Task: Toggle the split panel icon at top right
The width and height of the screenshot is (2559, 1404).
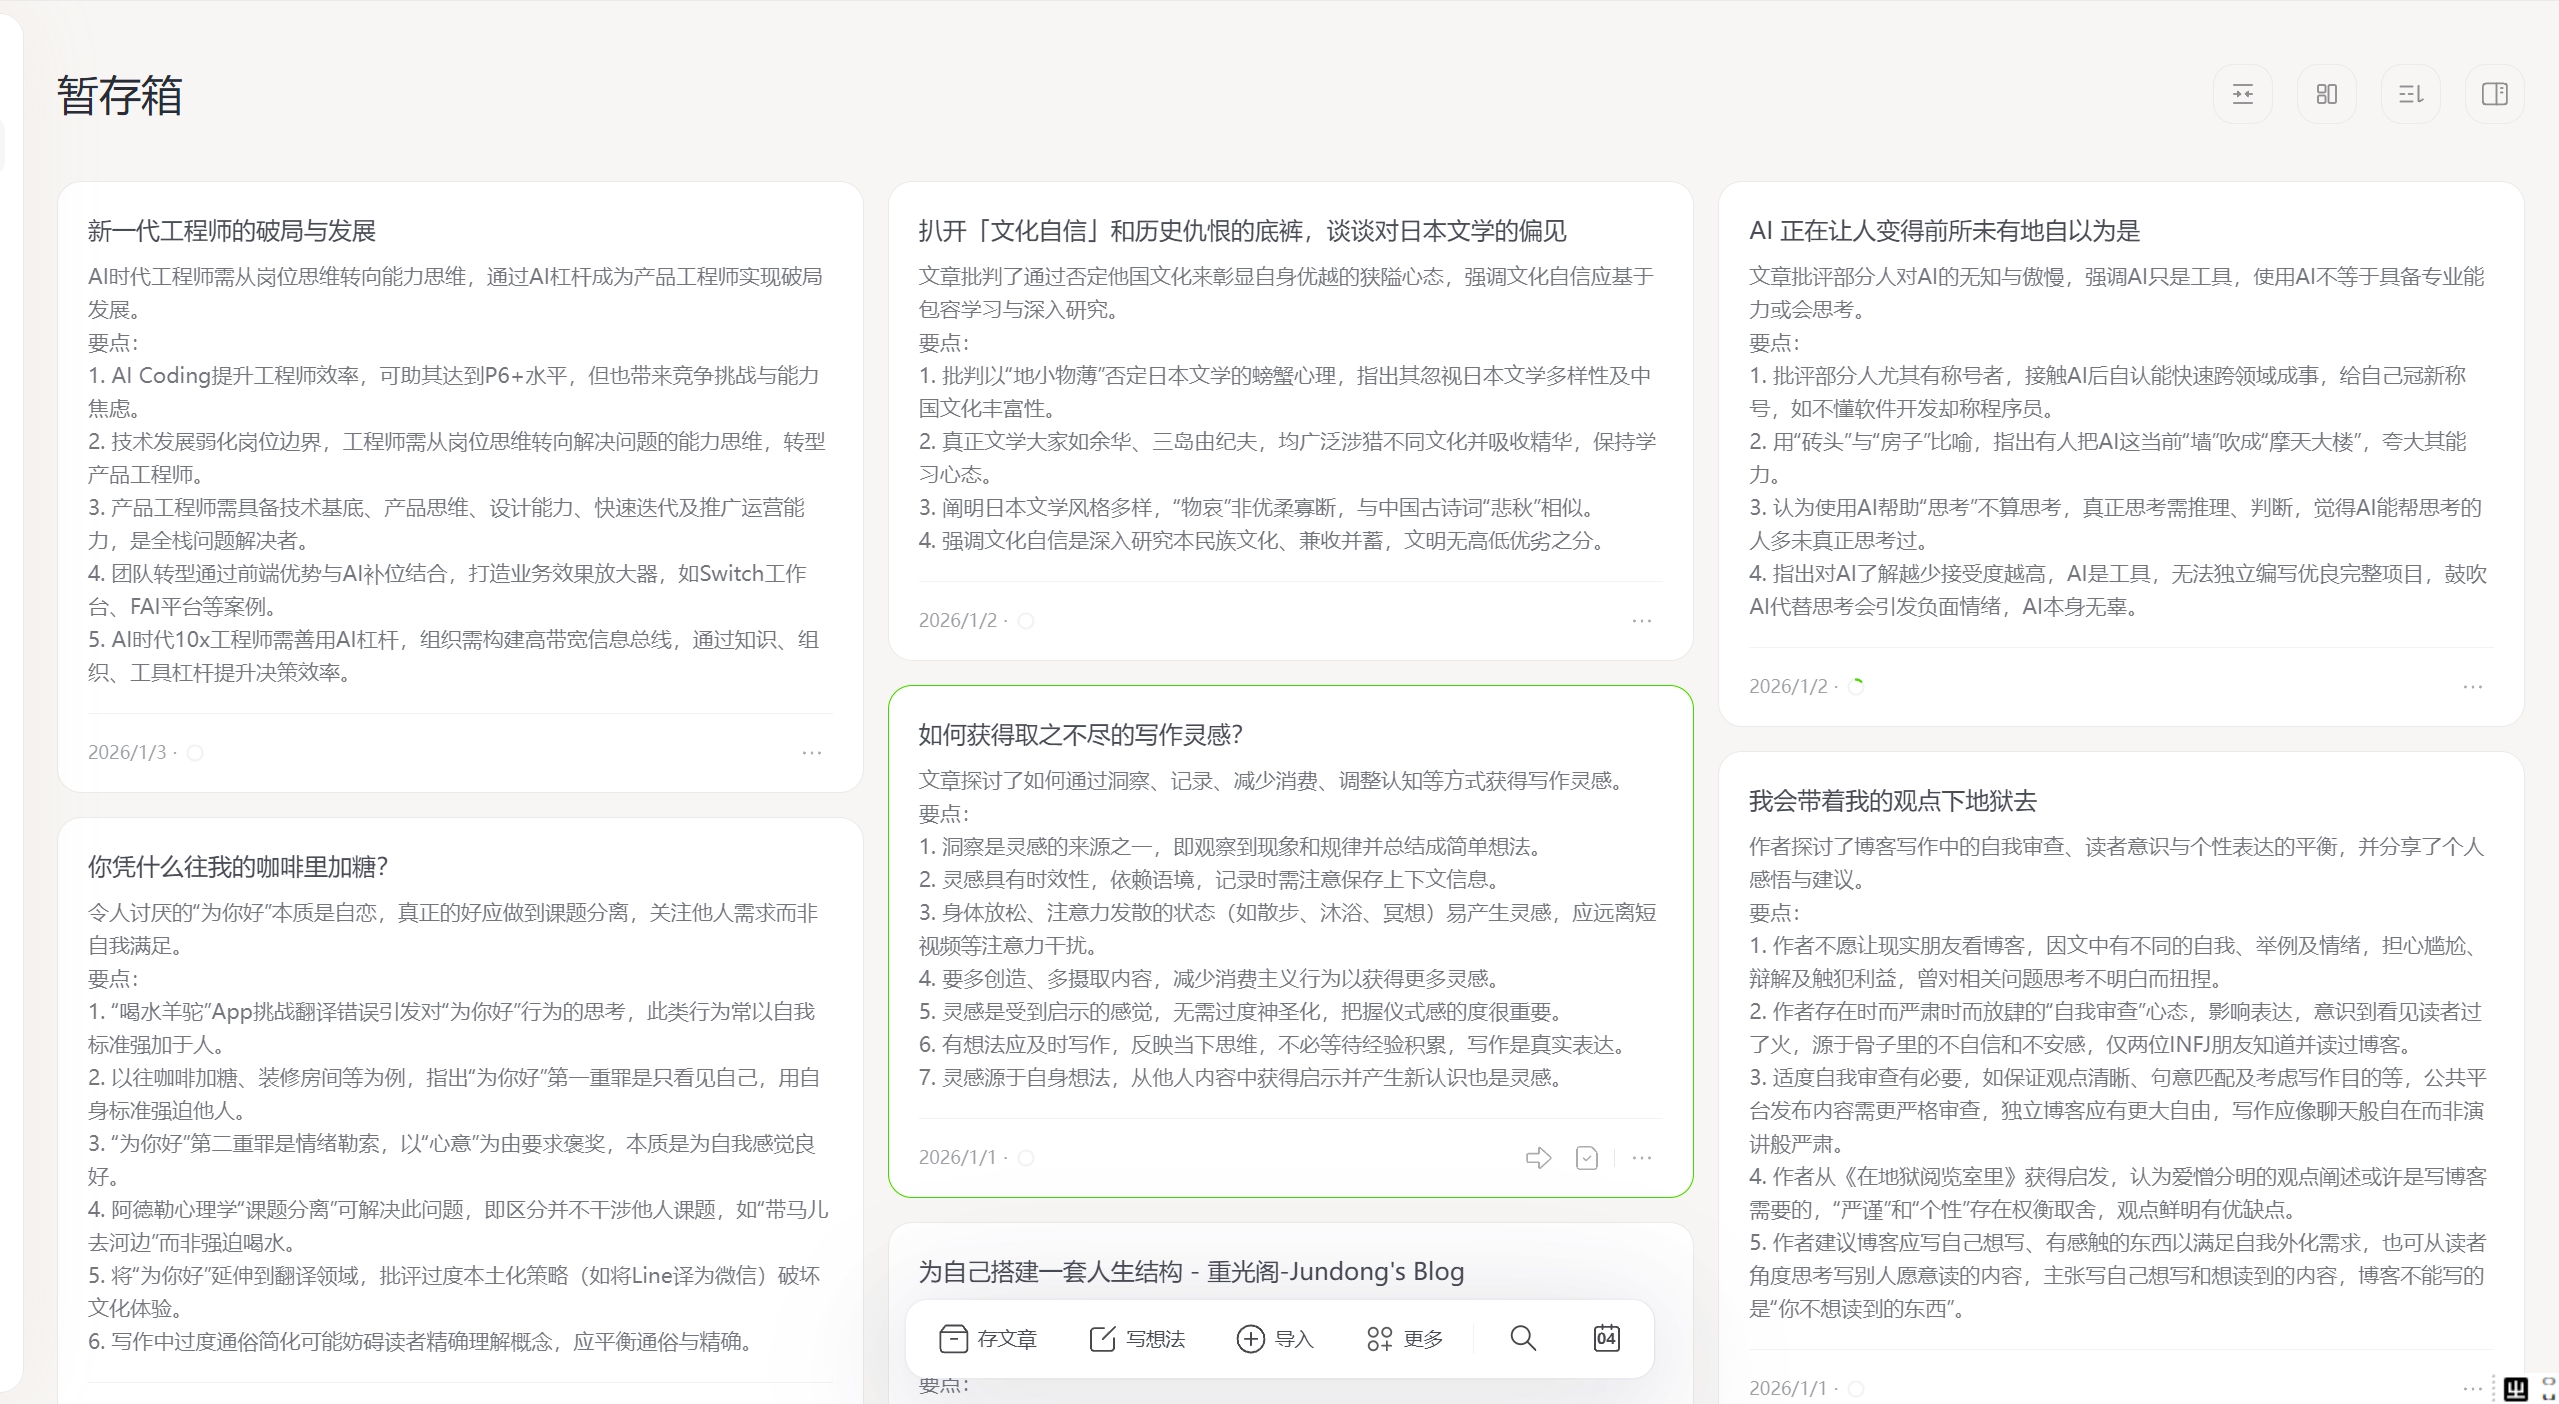Action: tap(2494, 93)
